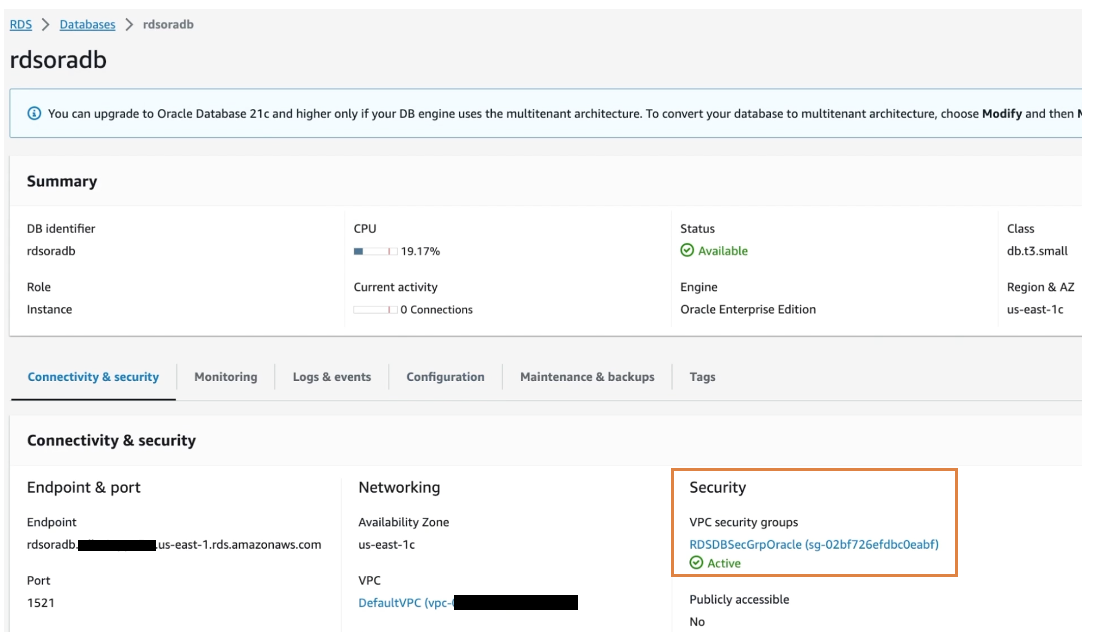Switch to the Tags tab
The width and height of the screenshot is (1098, 642).
702,377
